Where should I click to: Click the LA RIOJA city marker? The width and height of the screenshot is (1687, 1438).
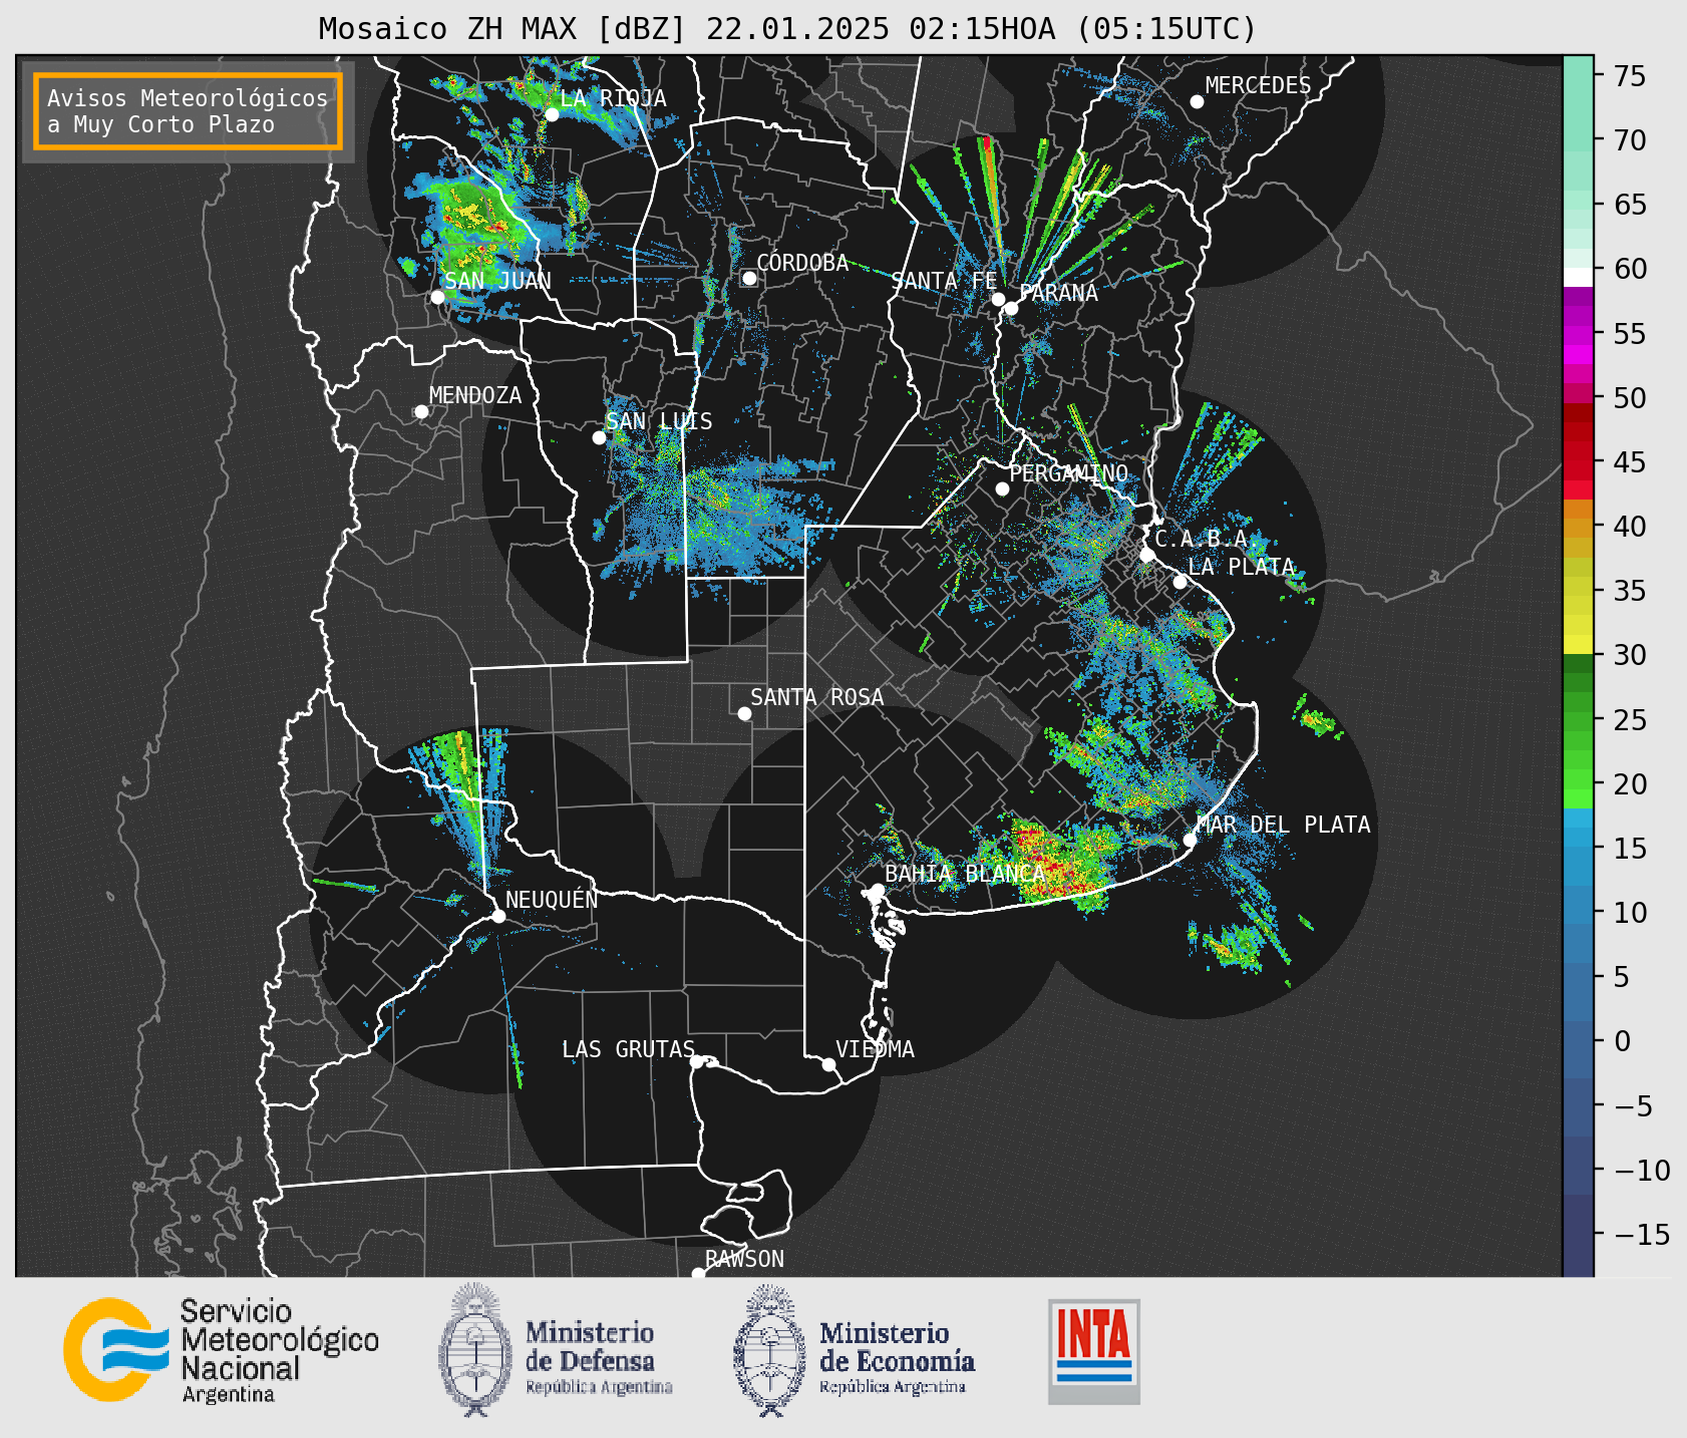pos(551,114)
